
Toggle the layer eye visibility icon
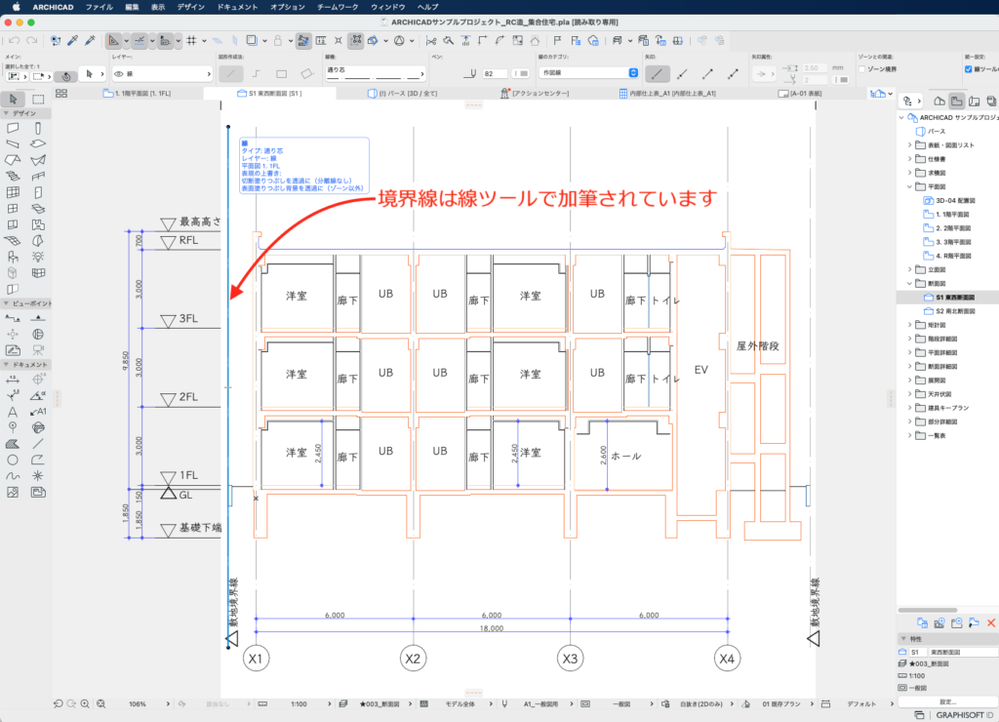pyautogui.click(x=119, y=74)
